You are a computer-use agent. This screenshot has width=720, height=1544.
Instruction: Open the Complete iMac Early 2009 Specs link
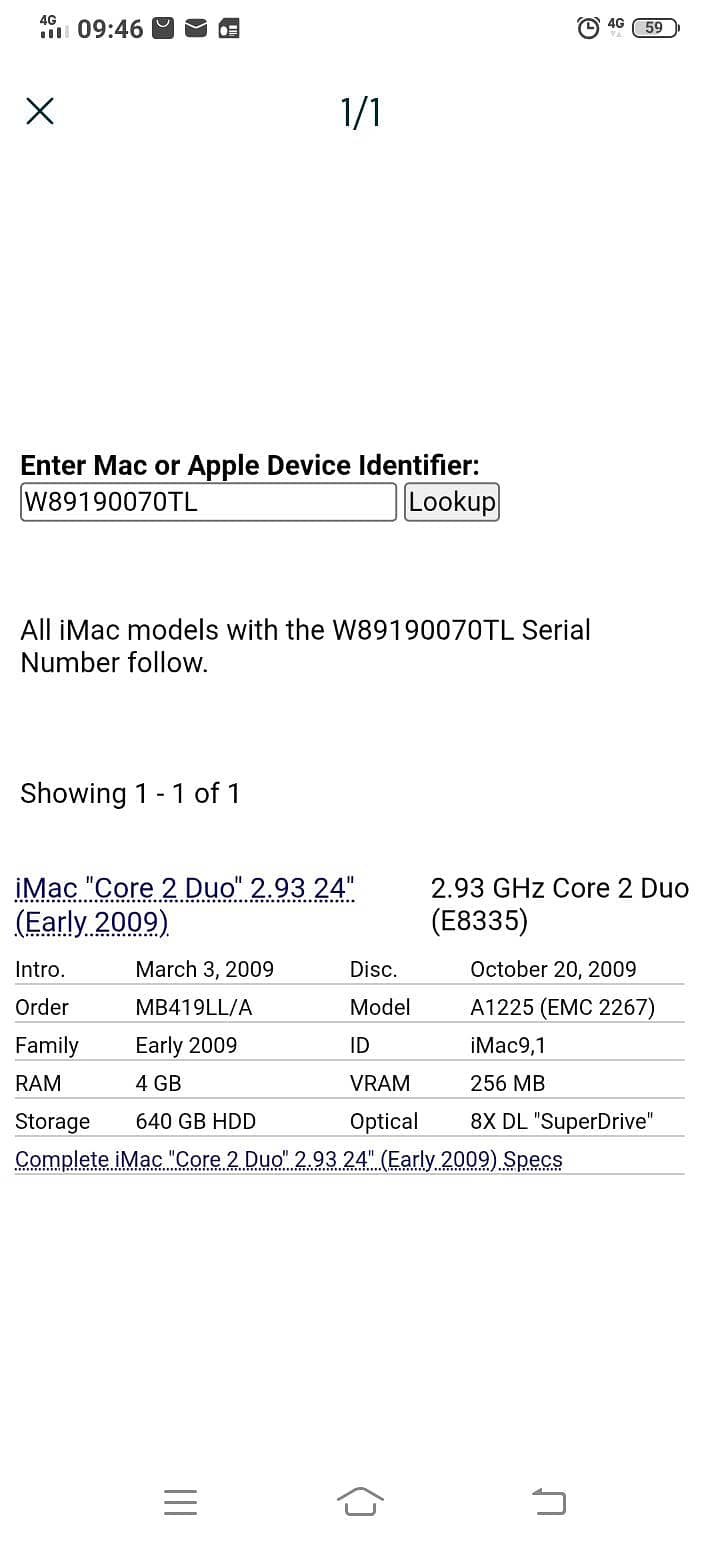pyautogui.click(x=288, y=1159)
